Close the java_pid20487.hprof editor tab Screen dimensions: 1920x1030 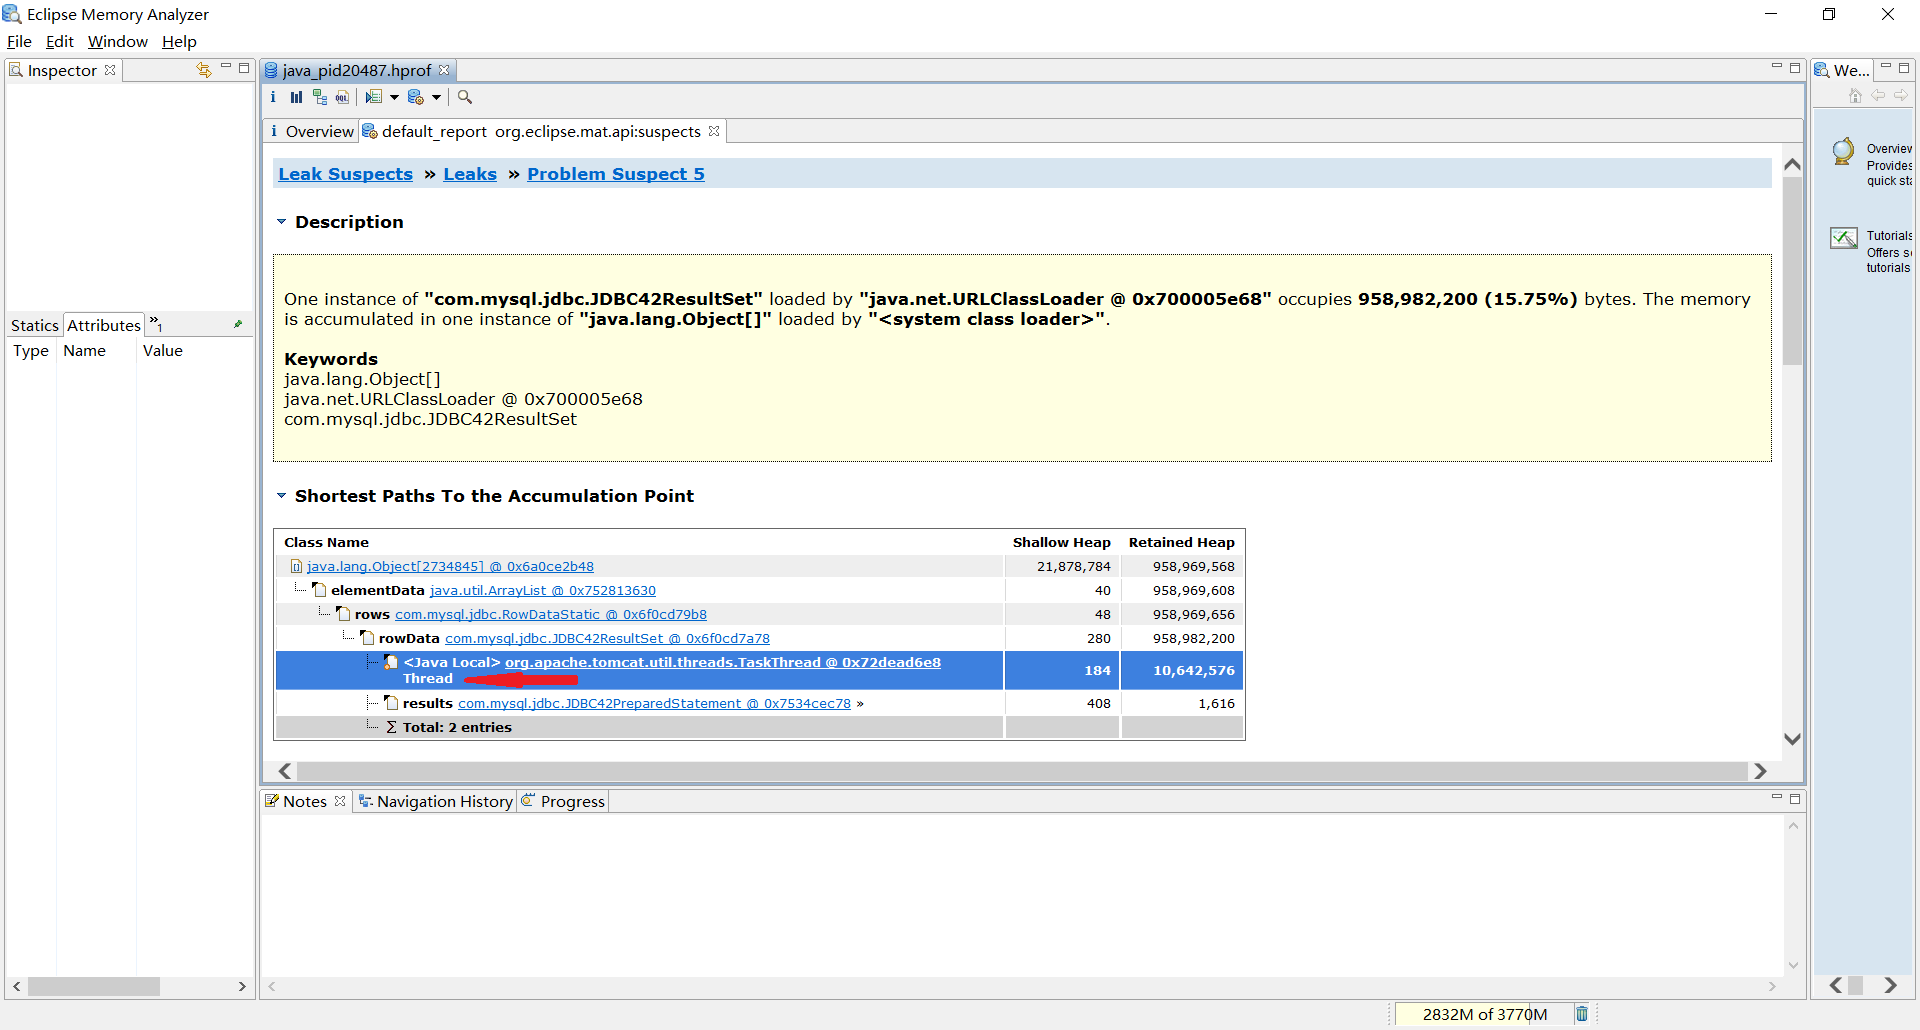444,70
